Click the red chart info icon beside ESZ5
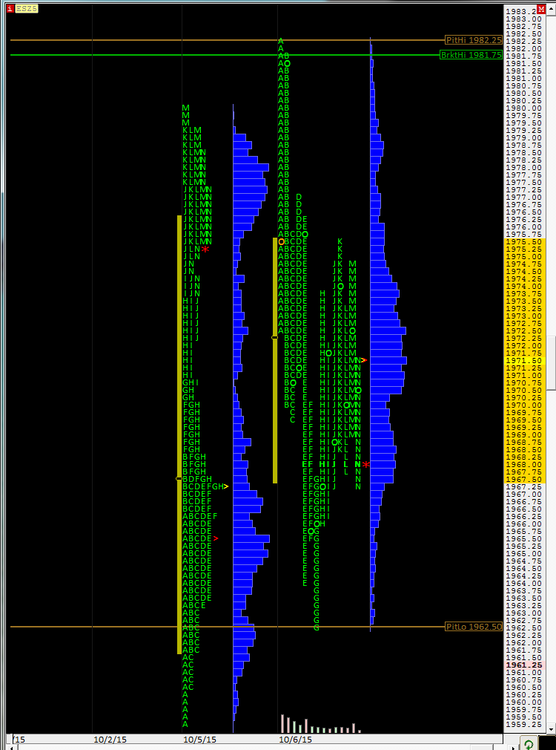The height and width of the screenshot is (750, 556). (11, 9)
